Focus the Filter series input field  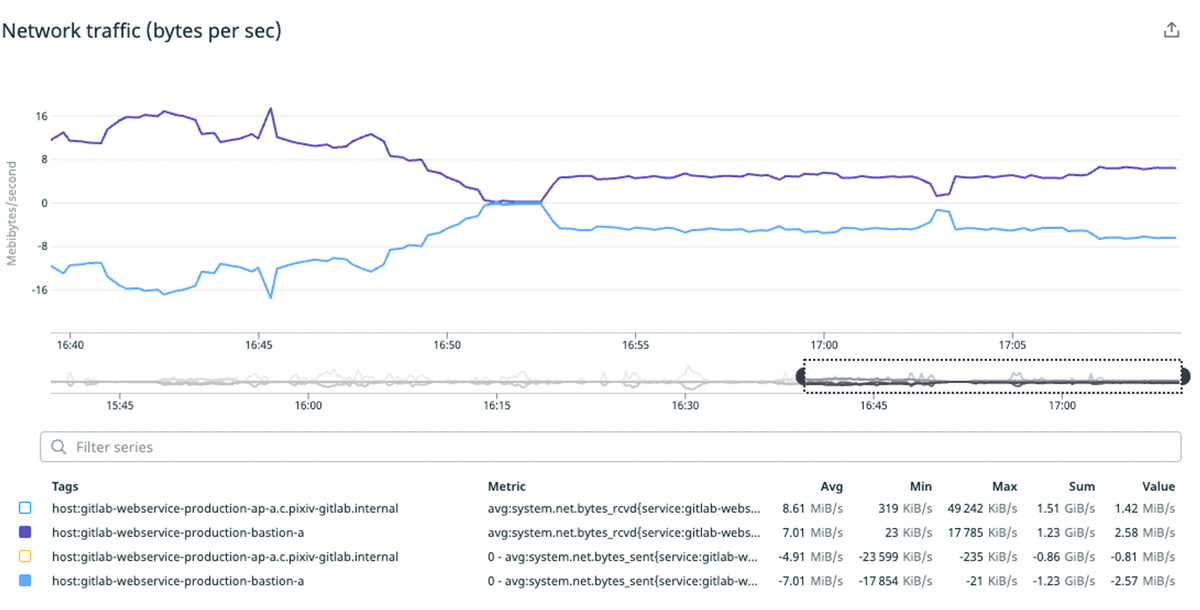click(x=612, y=447)
